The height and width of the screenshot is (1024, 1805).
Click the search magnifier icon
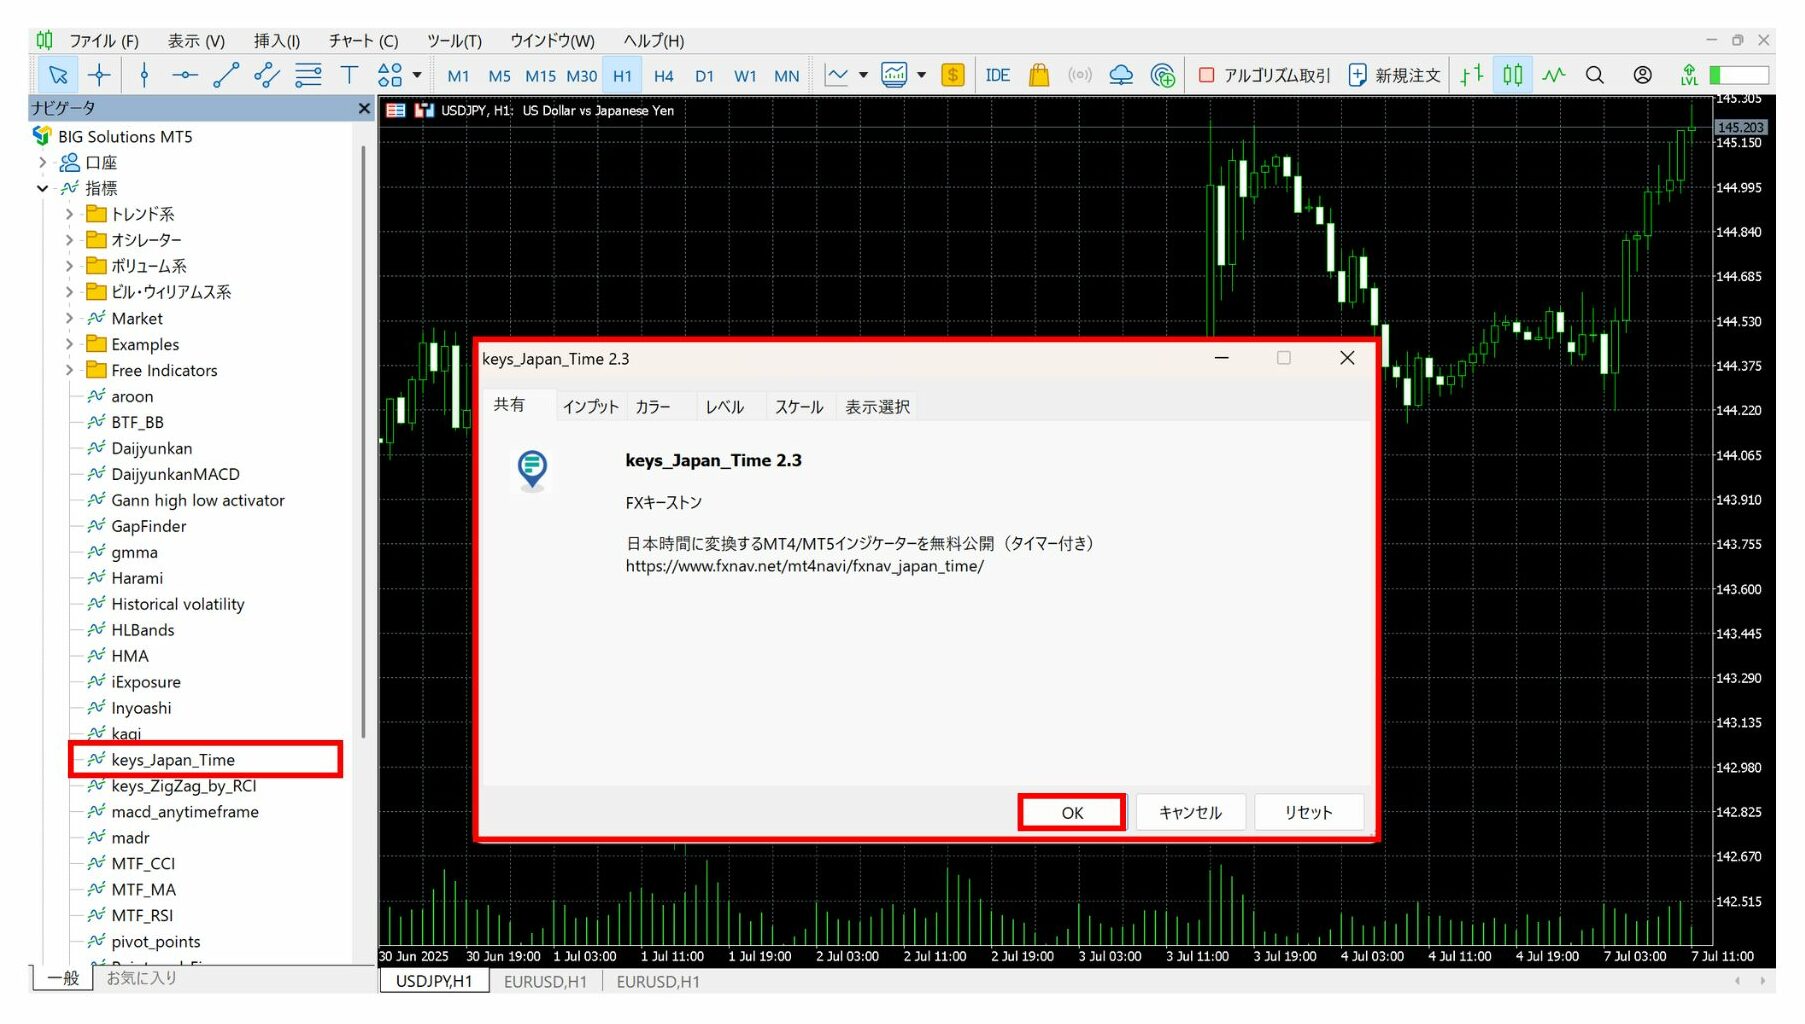(x=1595, y=74)
